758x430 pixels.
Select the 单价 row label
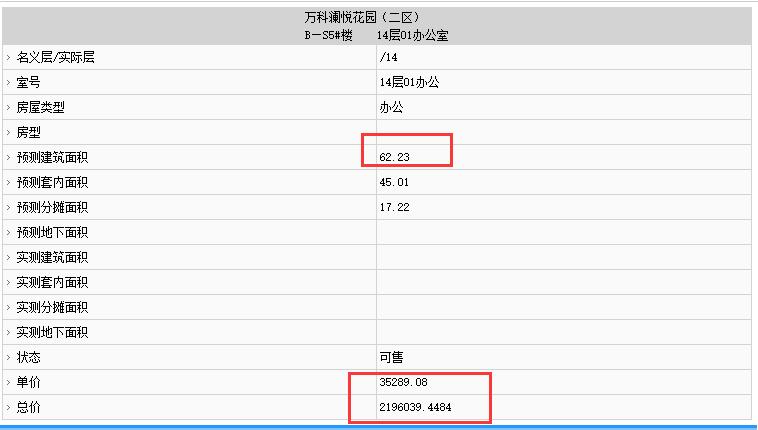[x=28, y=383]
